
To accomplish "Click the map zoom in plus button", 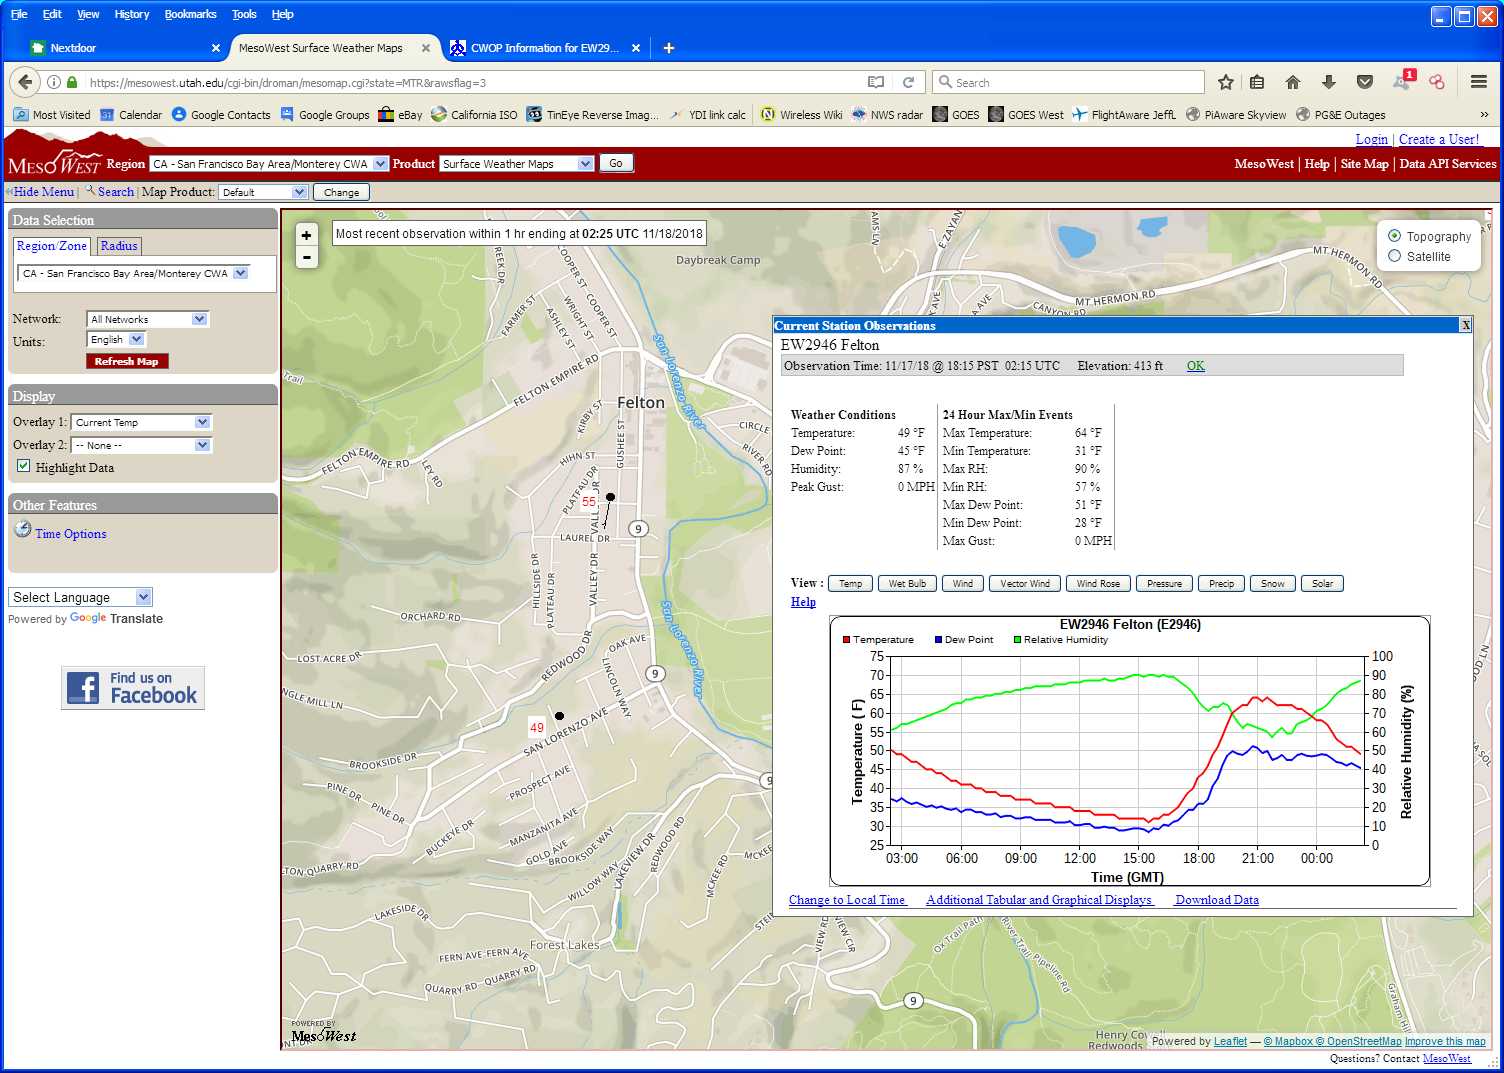I will (x=306, y=235).
